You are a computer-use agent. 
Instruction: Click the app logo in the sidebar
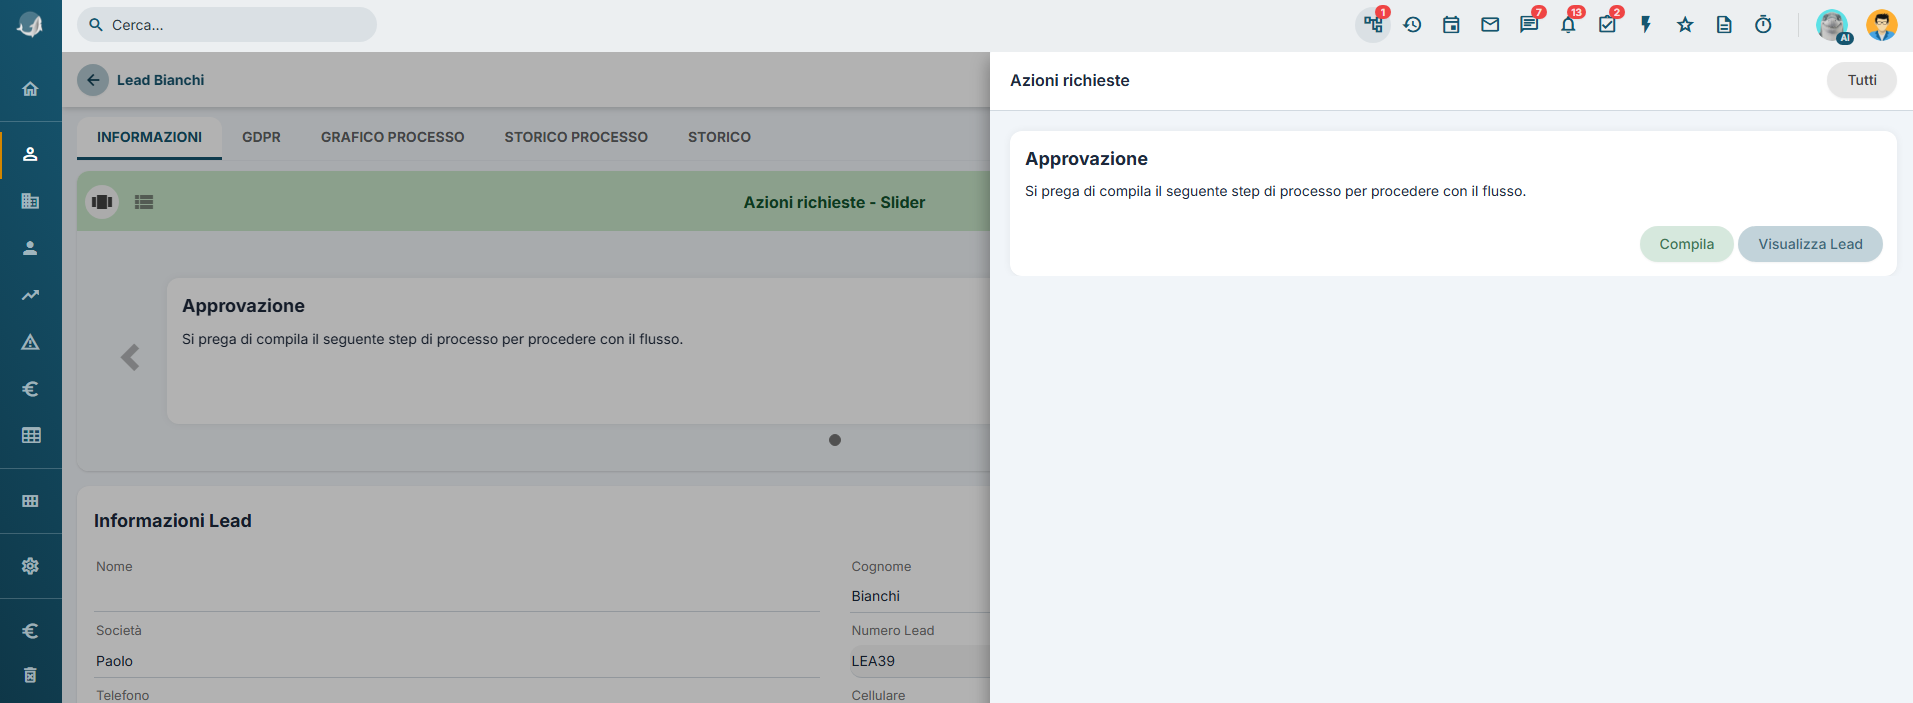(30, 25)
